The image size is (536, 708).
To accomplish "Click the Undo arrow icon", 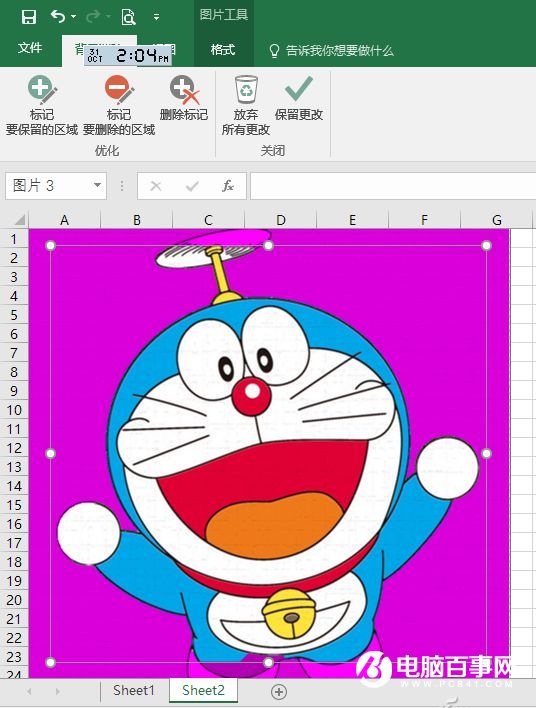I will (x=57, y=17).
